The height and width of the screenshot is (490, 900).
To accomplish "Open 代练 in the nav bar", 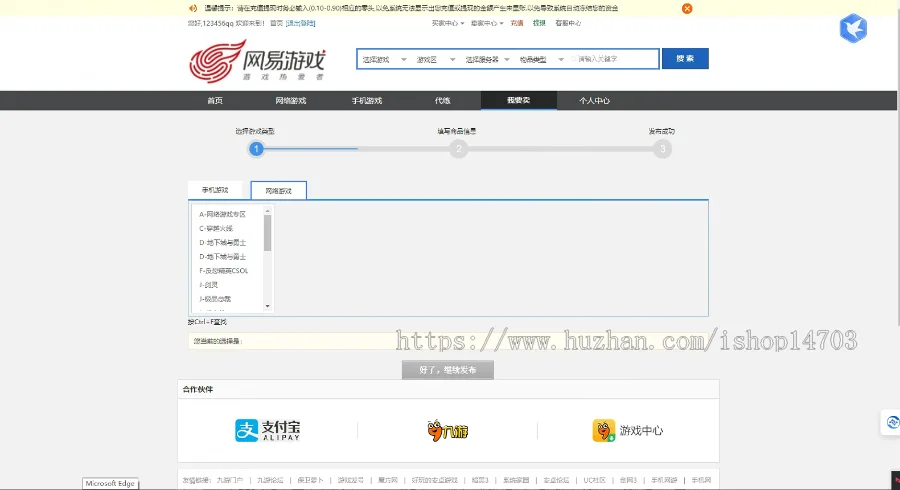I will 443,100.
